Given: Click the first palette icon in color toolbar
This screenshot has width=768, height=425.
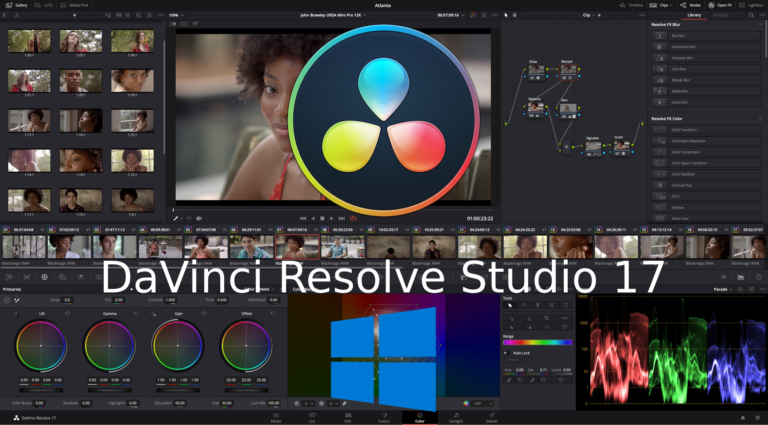Looking at the screenshot, I should point(9,277).
